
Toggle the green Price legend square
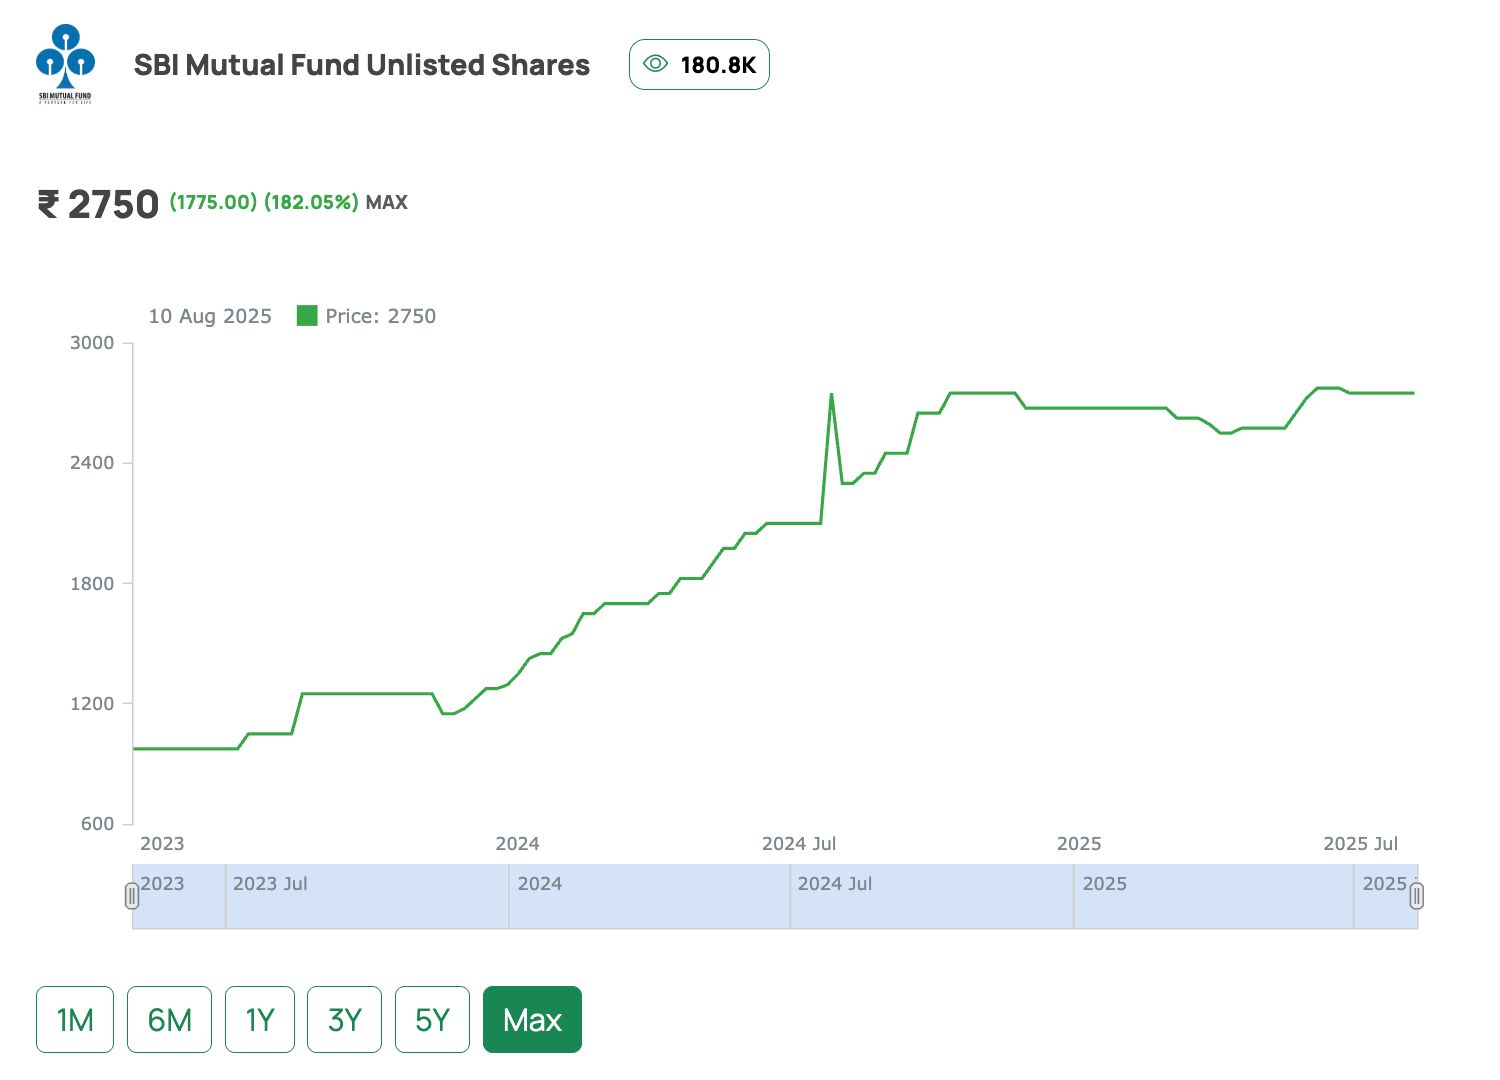tap(307, 316)
